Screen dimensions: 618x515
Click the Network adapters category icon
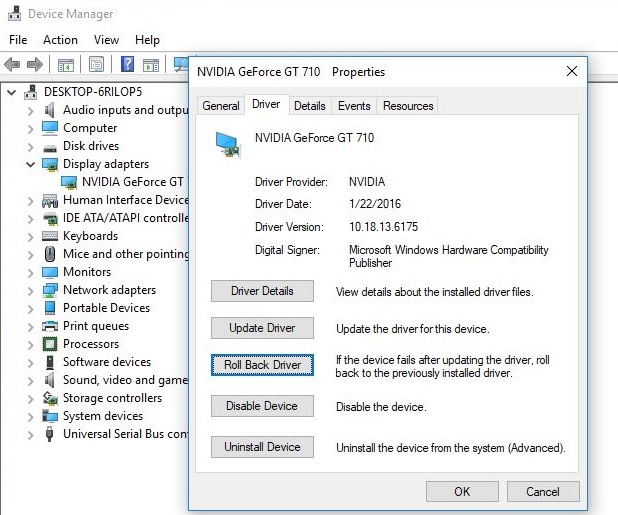[x=50, y=290]
